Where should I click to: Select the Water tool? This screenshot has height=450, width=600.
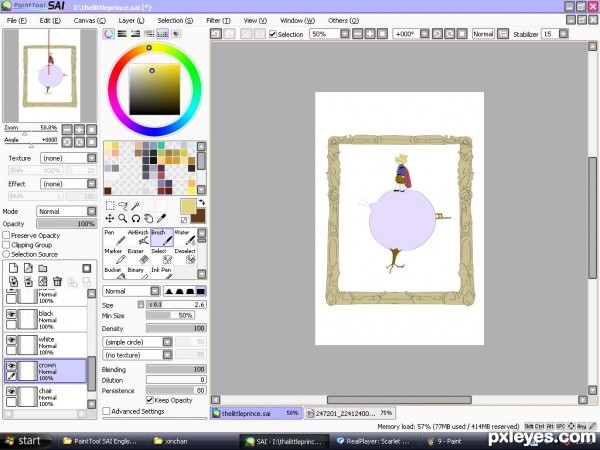click(185, 237)
